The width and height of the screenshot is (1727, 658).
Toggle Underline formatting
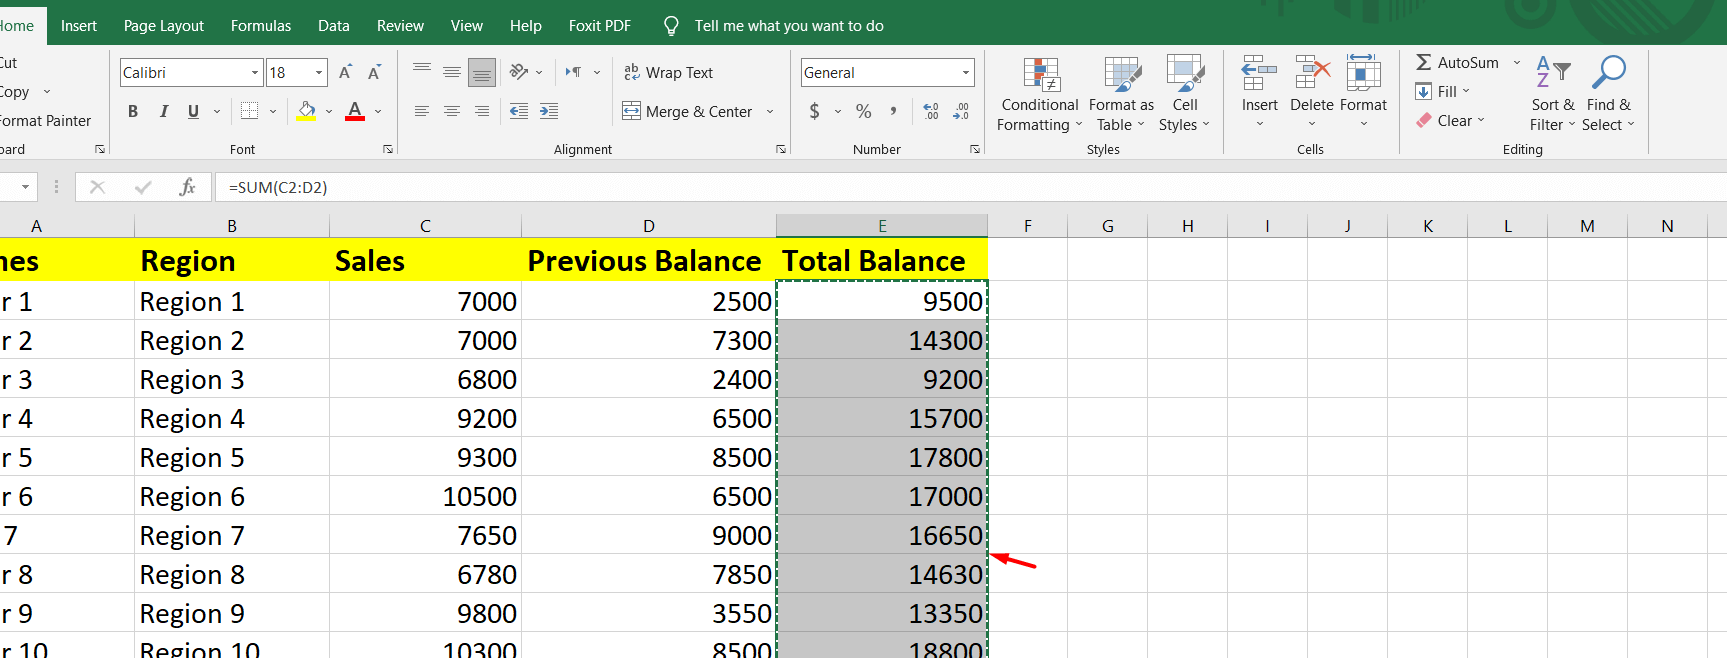(x=193, y=111)
